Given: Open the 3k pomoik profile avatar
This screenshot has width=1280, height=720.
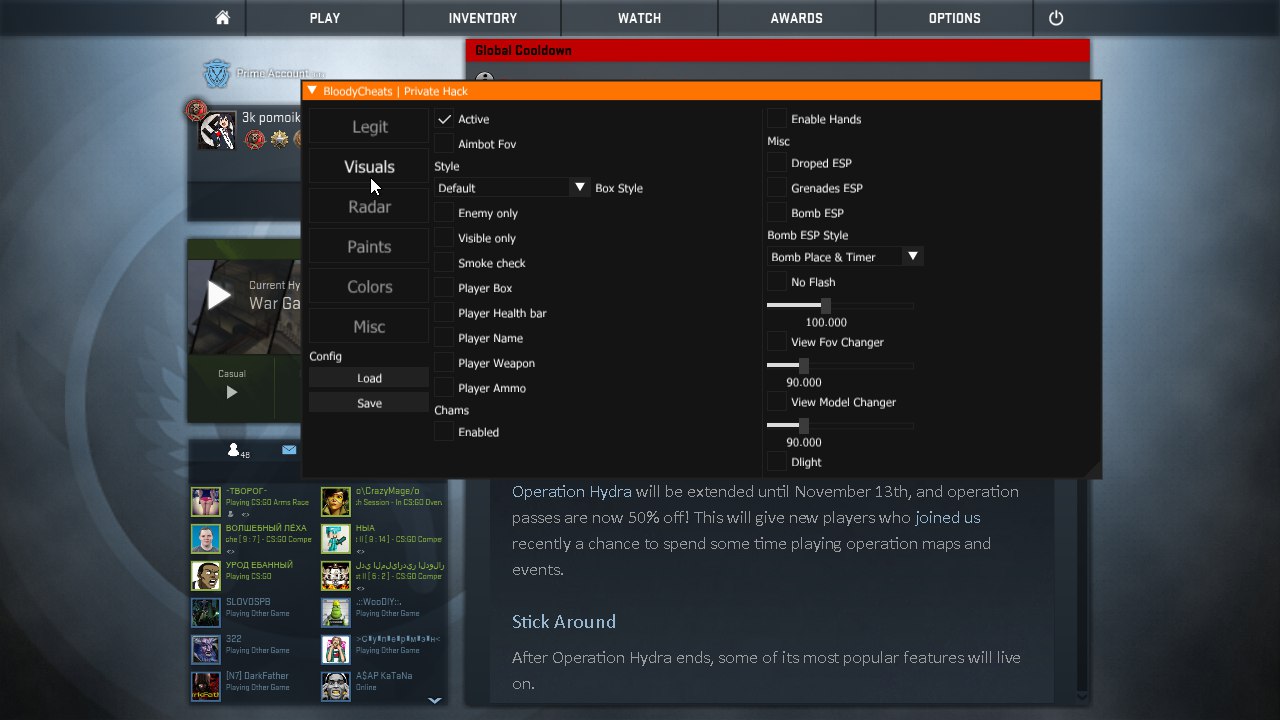Looking at the screenshot, I should (217, 130).
